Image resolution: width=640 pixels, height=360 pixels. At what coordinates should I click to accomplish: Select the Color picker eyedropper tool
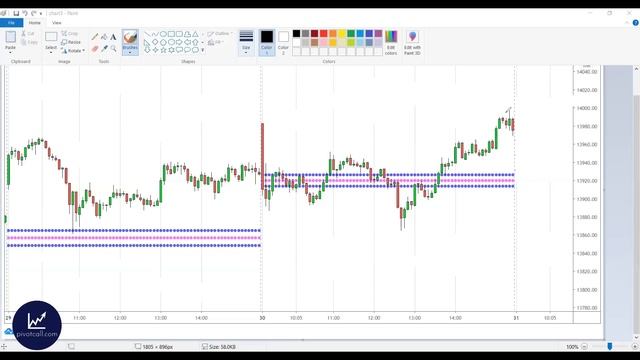pos(104,49)
